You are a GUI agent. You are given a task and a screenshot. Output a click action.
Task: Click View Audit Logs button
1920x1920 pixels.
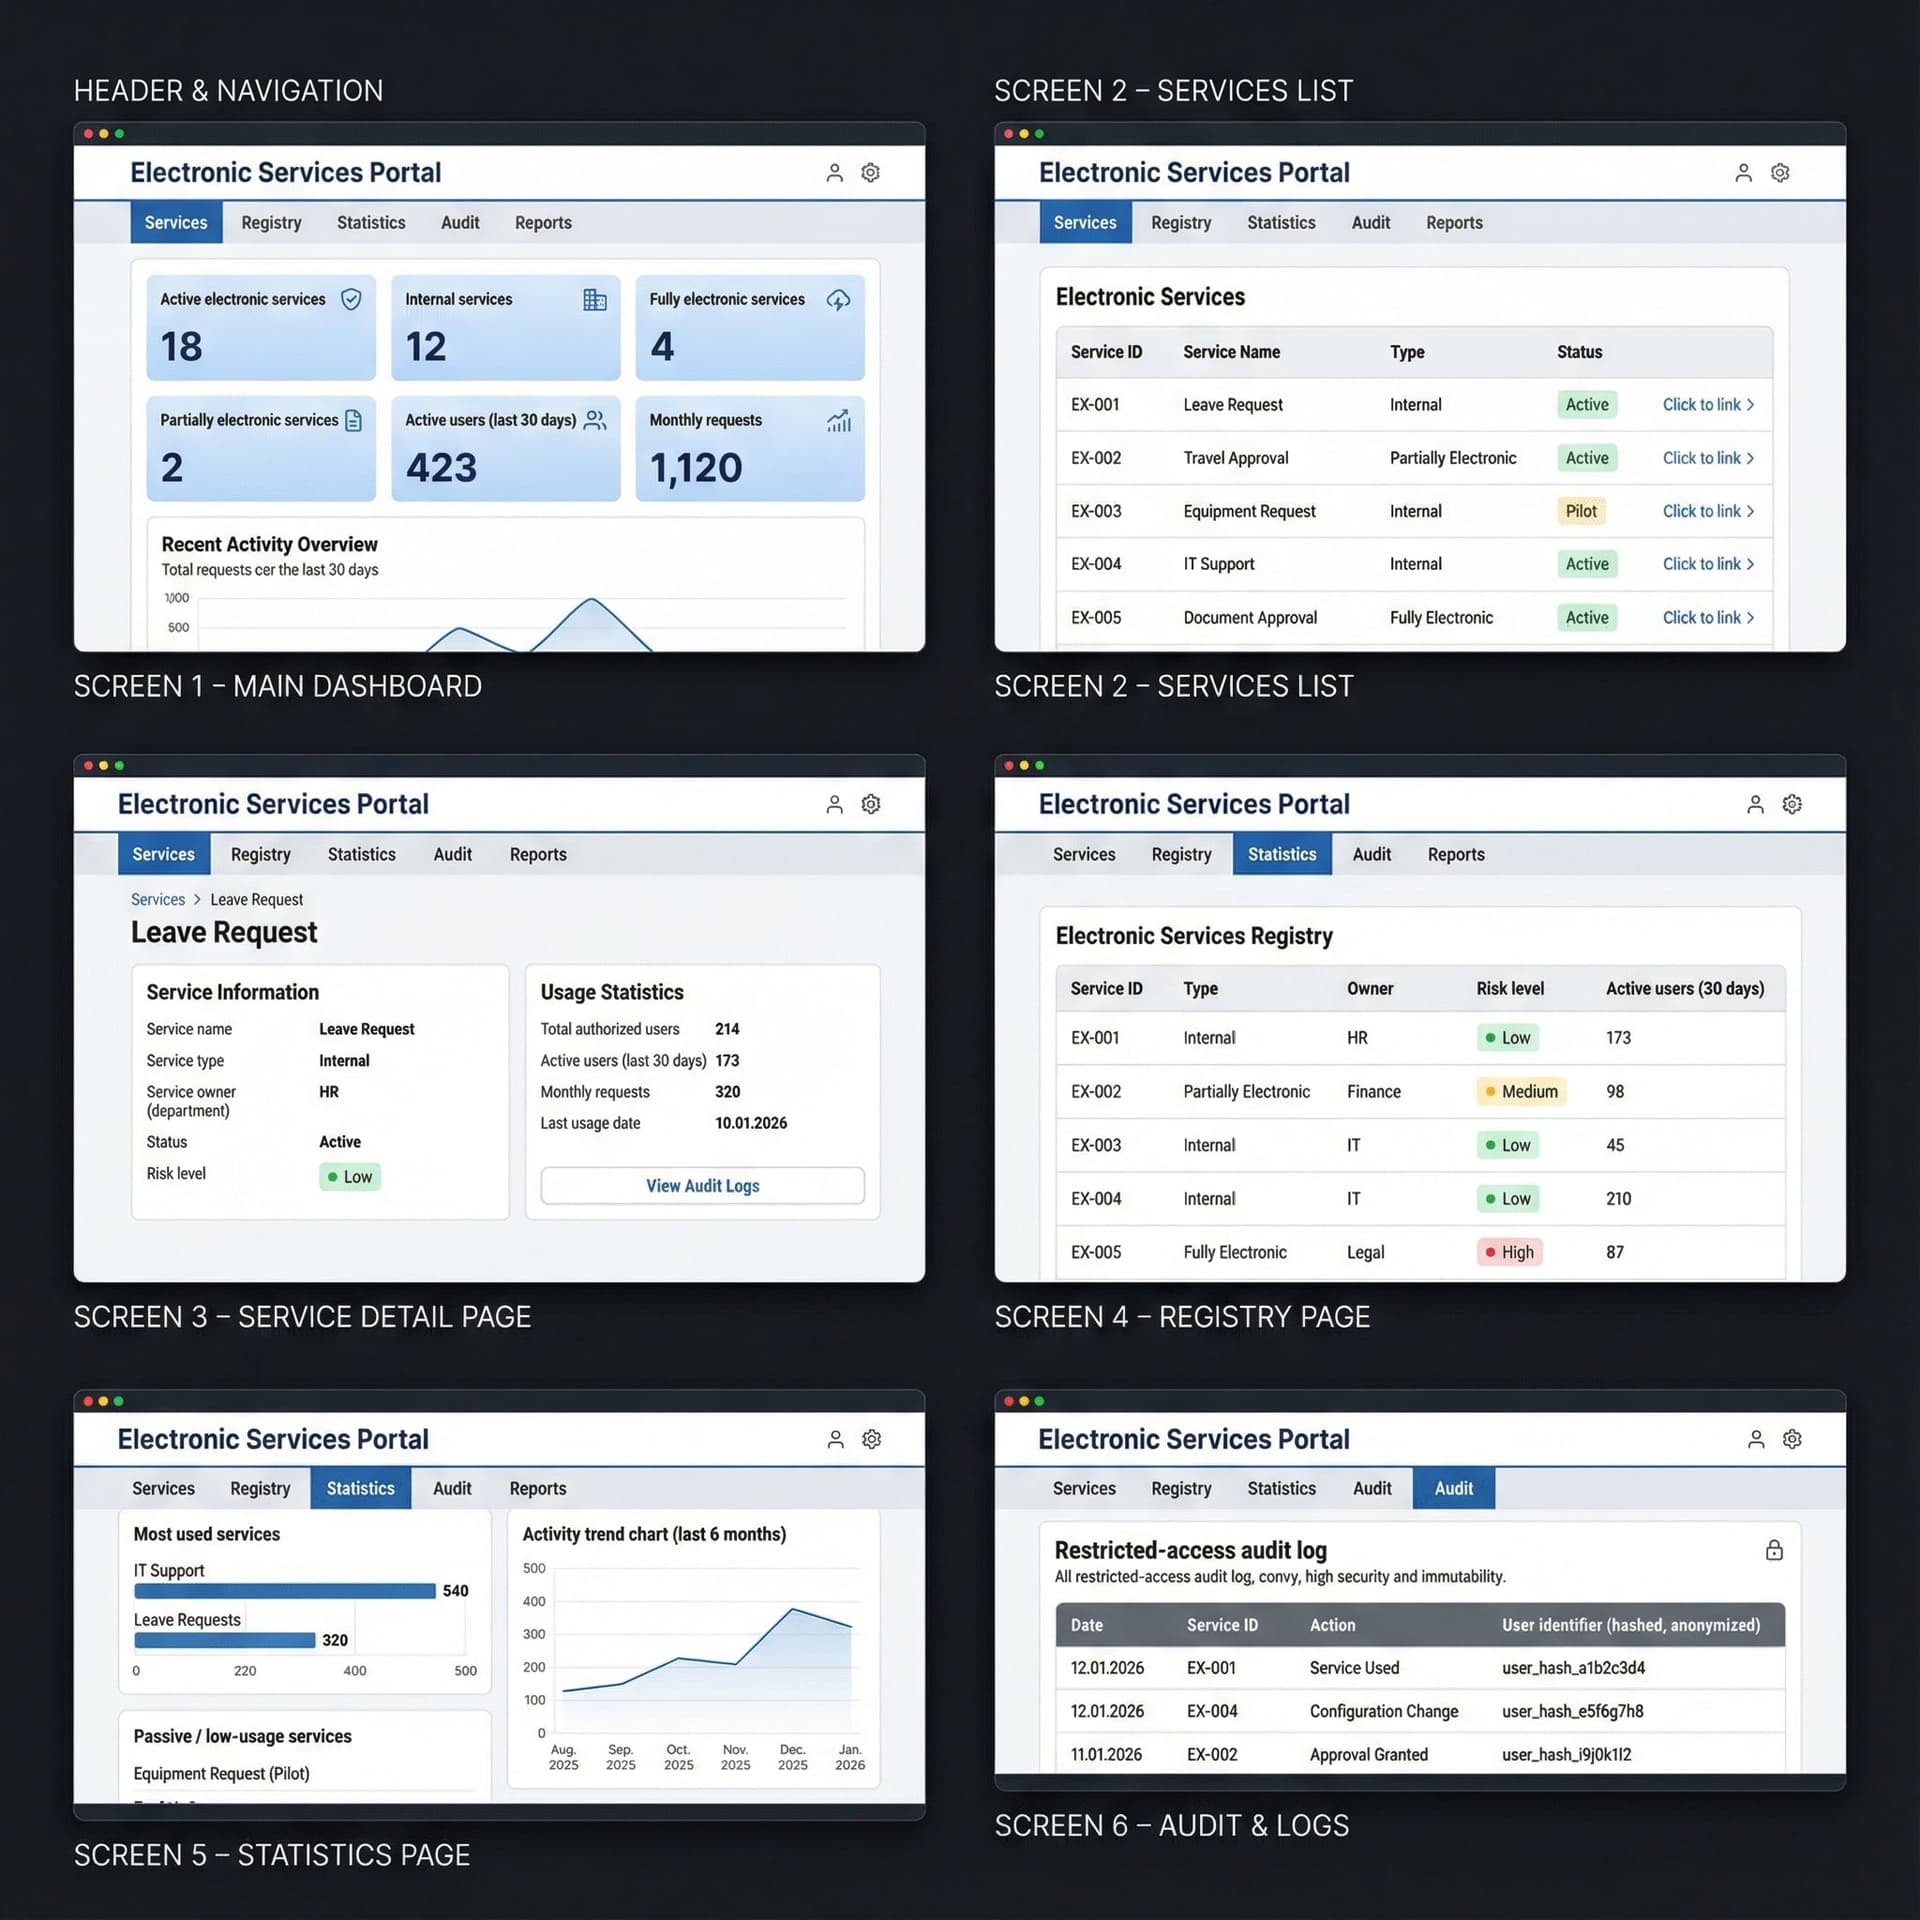(702, 1185)
